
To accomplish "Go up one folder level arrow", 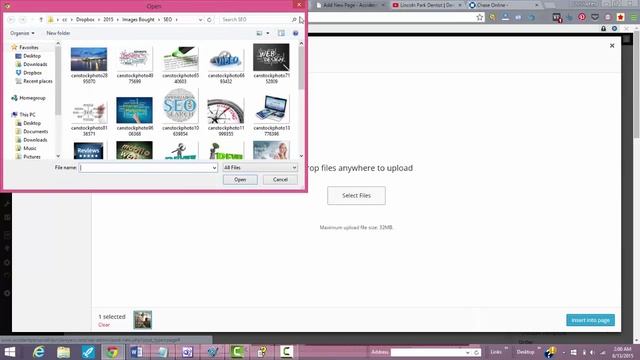I will 41,20.
